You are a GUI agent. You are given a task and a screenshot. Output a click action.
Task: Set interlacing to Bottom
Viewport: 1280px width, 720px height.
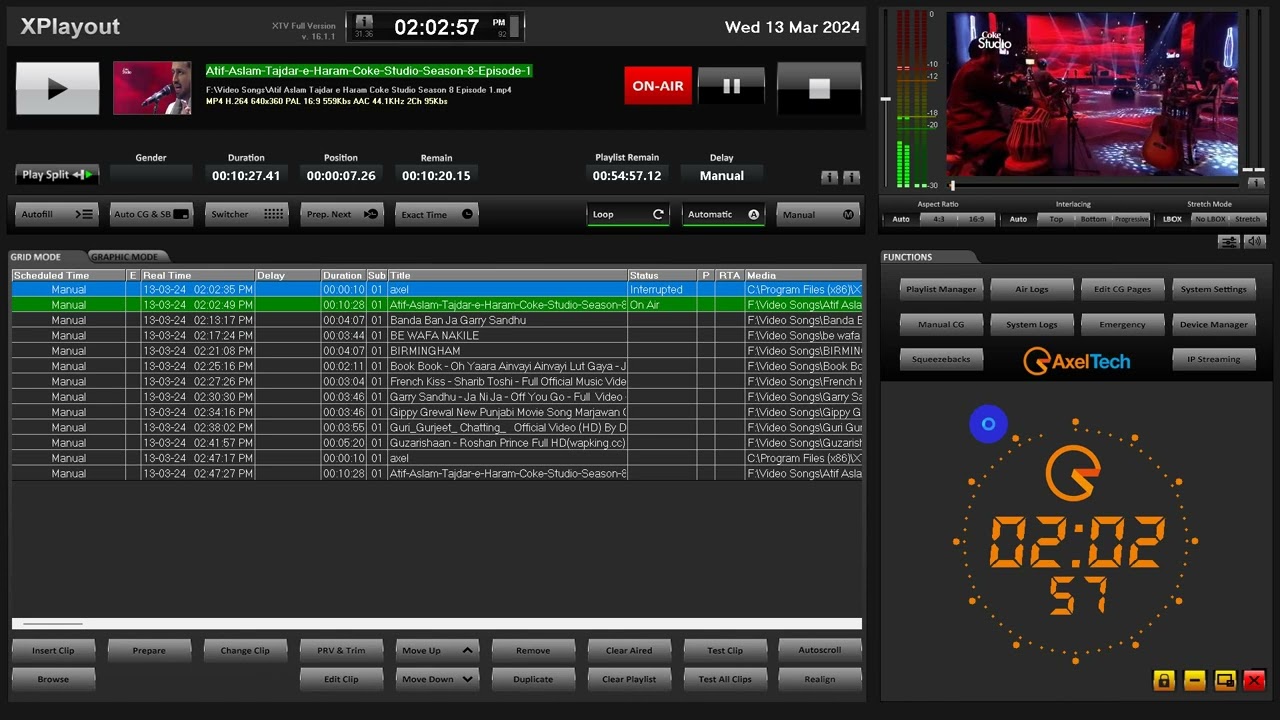(x=1094, y=219)
